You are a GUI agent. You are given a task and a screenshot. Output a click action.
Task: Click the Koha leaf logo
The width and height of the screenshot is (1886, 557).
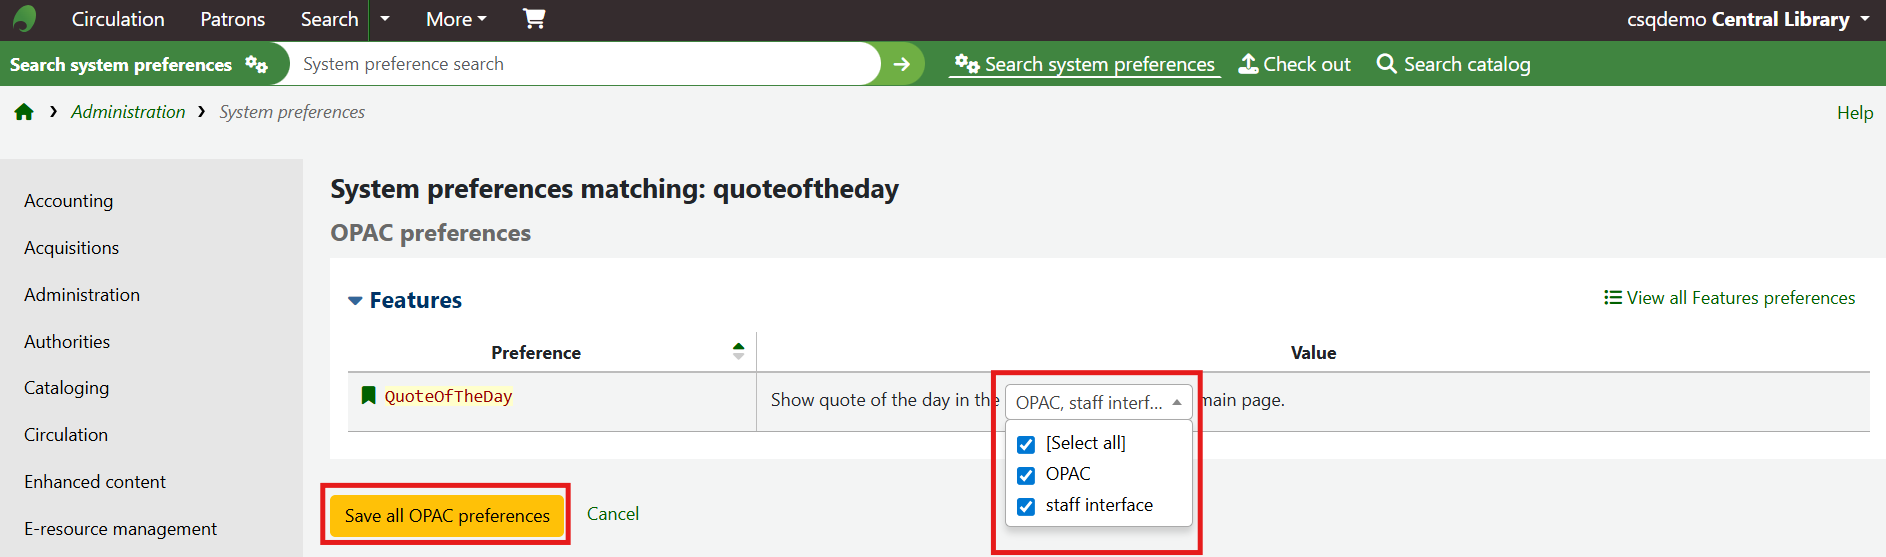point(25,19)
